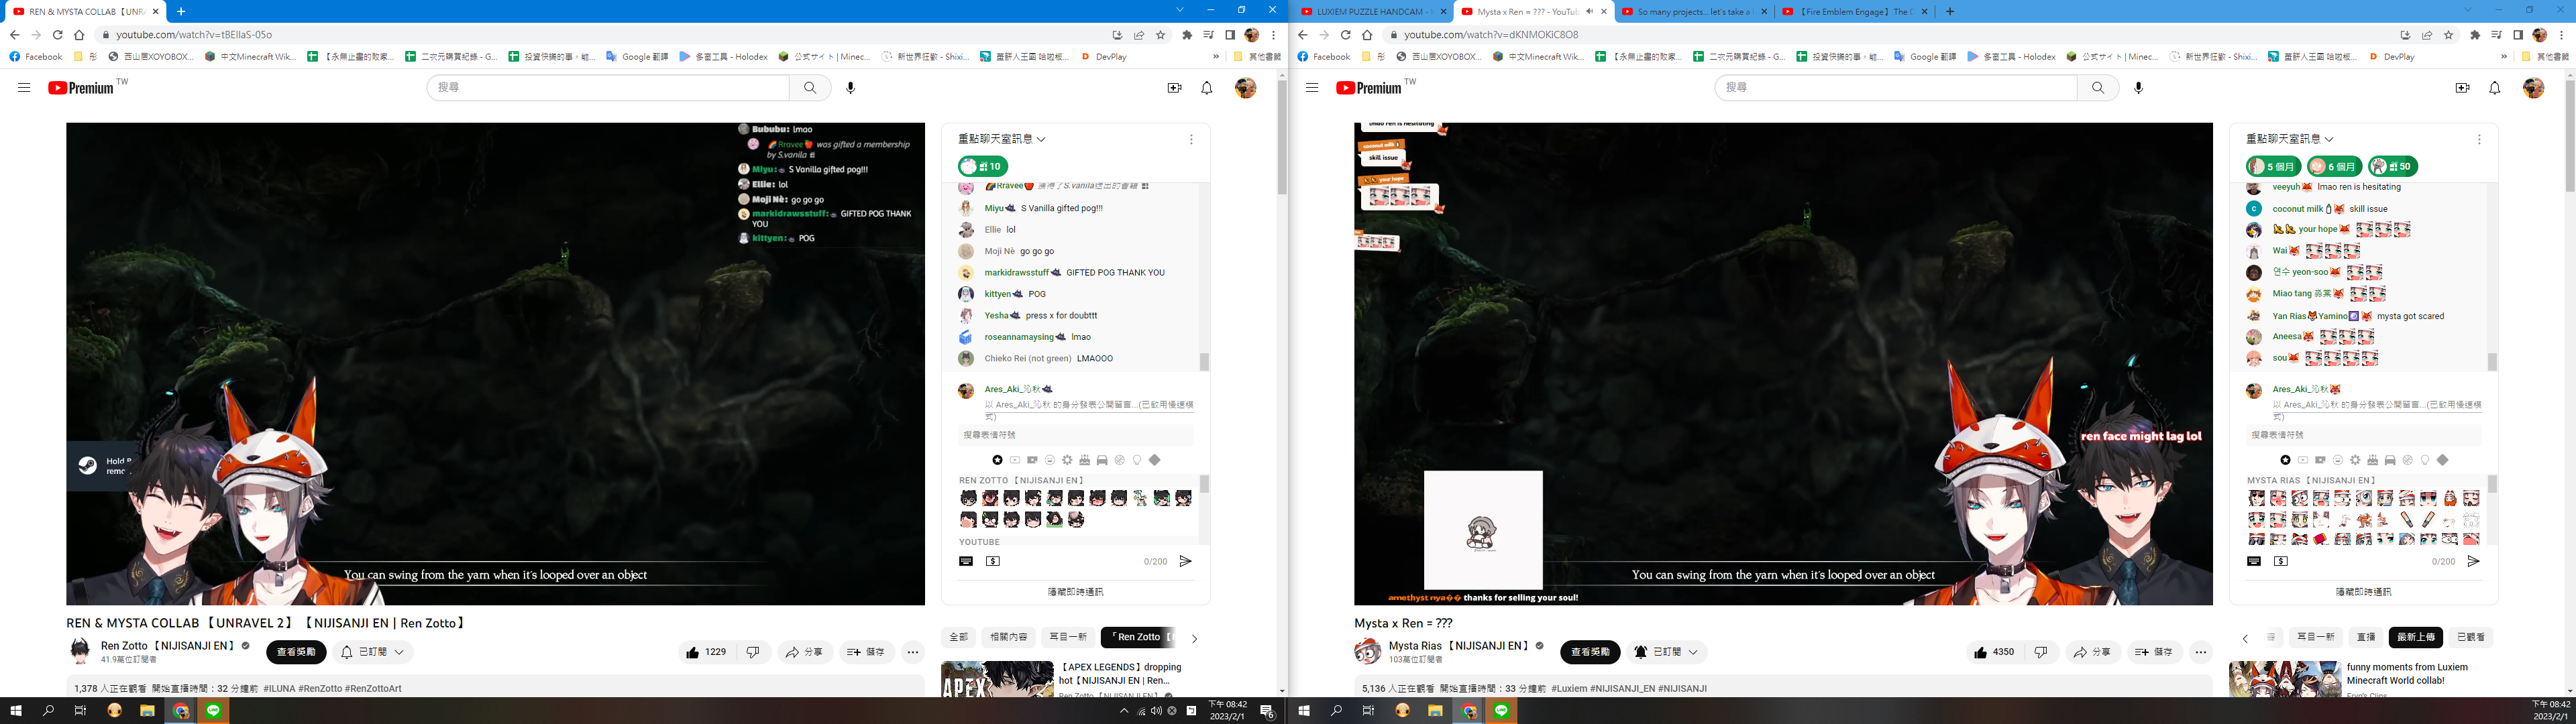Start voice search in left window
Viewport: 2576px width, 724px height.
pyautogui.click(x=851, y=88)
